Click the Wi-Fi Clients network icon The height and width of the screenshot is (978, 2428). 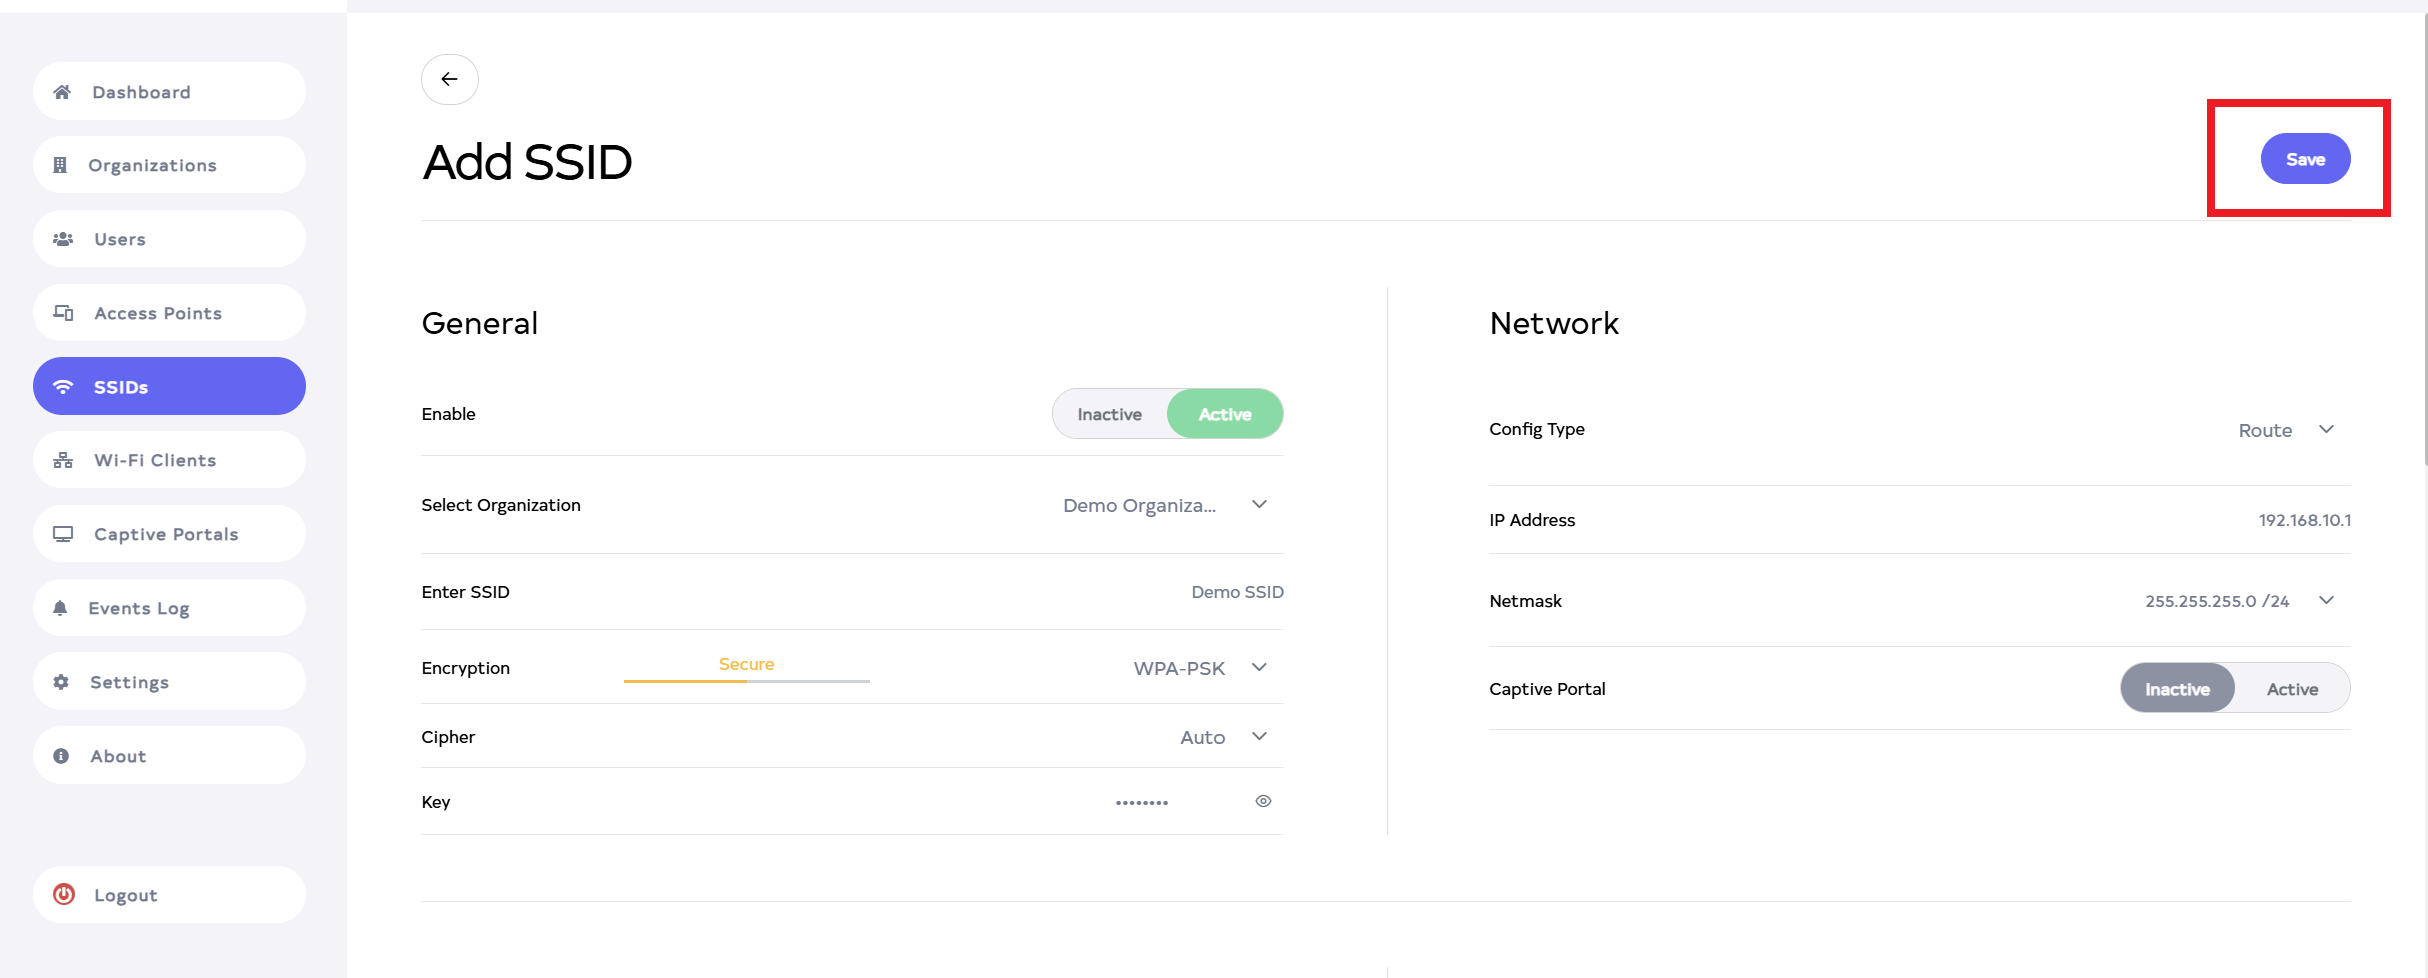(x=63, y=460)
